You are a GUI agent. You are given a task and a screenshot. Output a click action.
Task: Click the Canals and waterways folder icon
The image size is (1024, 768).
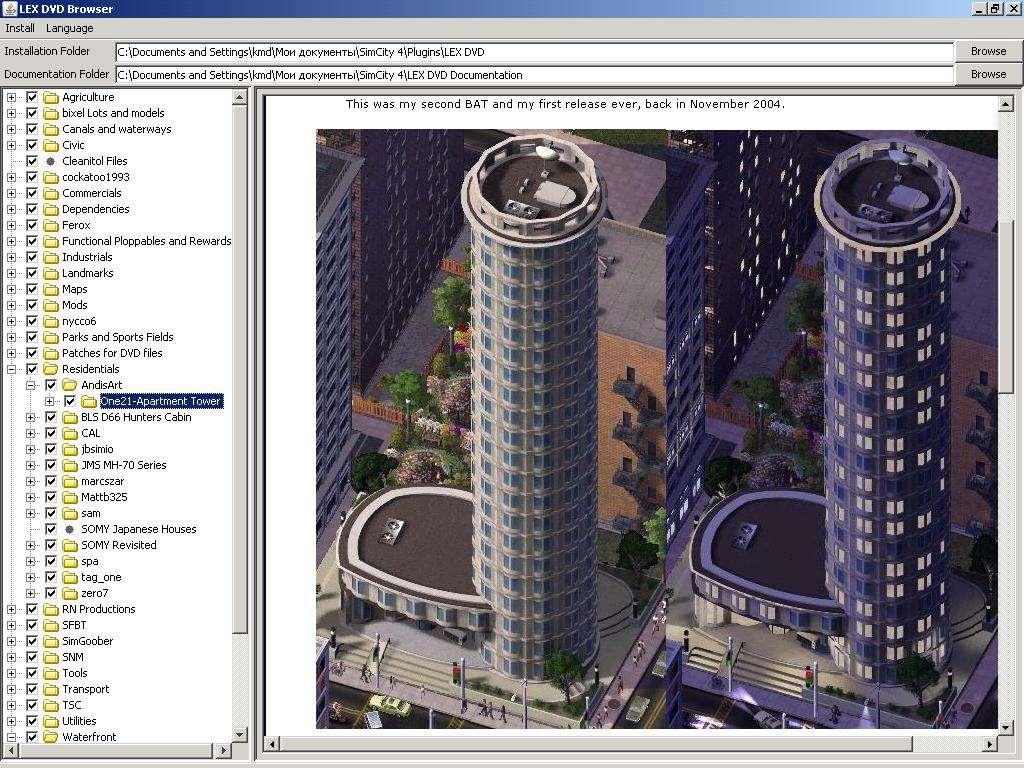[x=51, y=129]
